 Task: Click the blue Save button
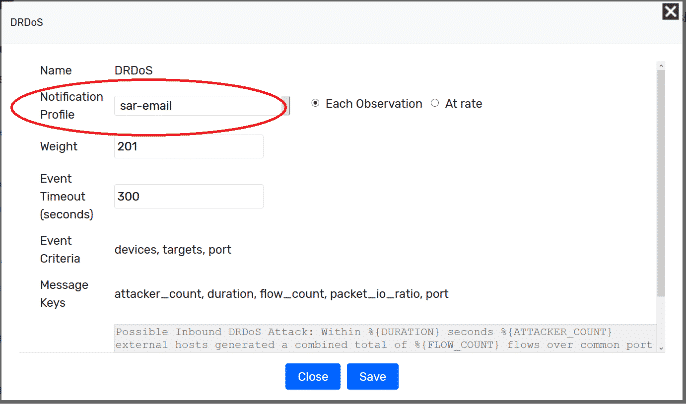pyautogui.click(x=373, y=376)
